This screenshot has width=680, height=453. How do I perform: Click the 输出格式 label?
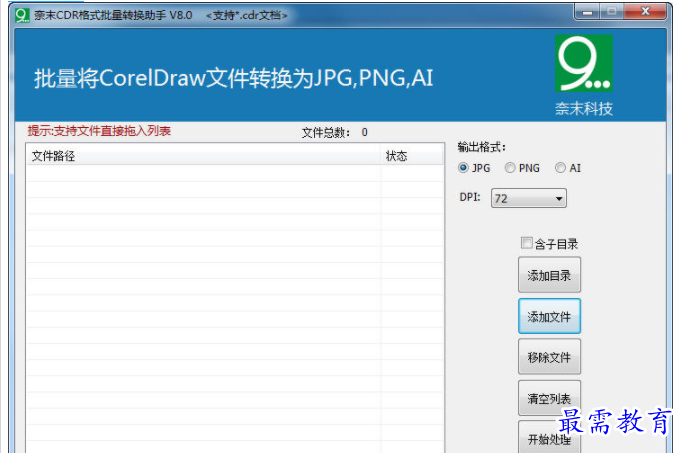[481, 147]
